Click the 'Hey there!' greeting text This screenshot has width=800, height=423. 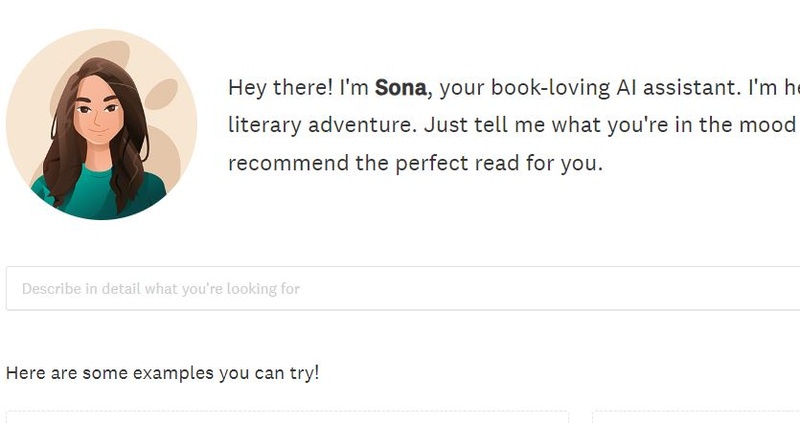point(280,88)
